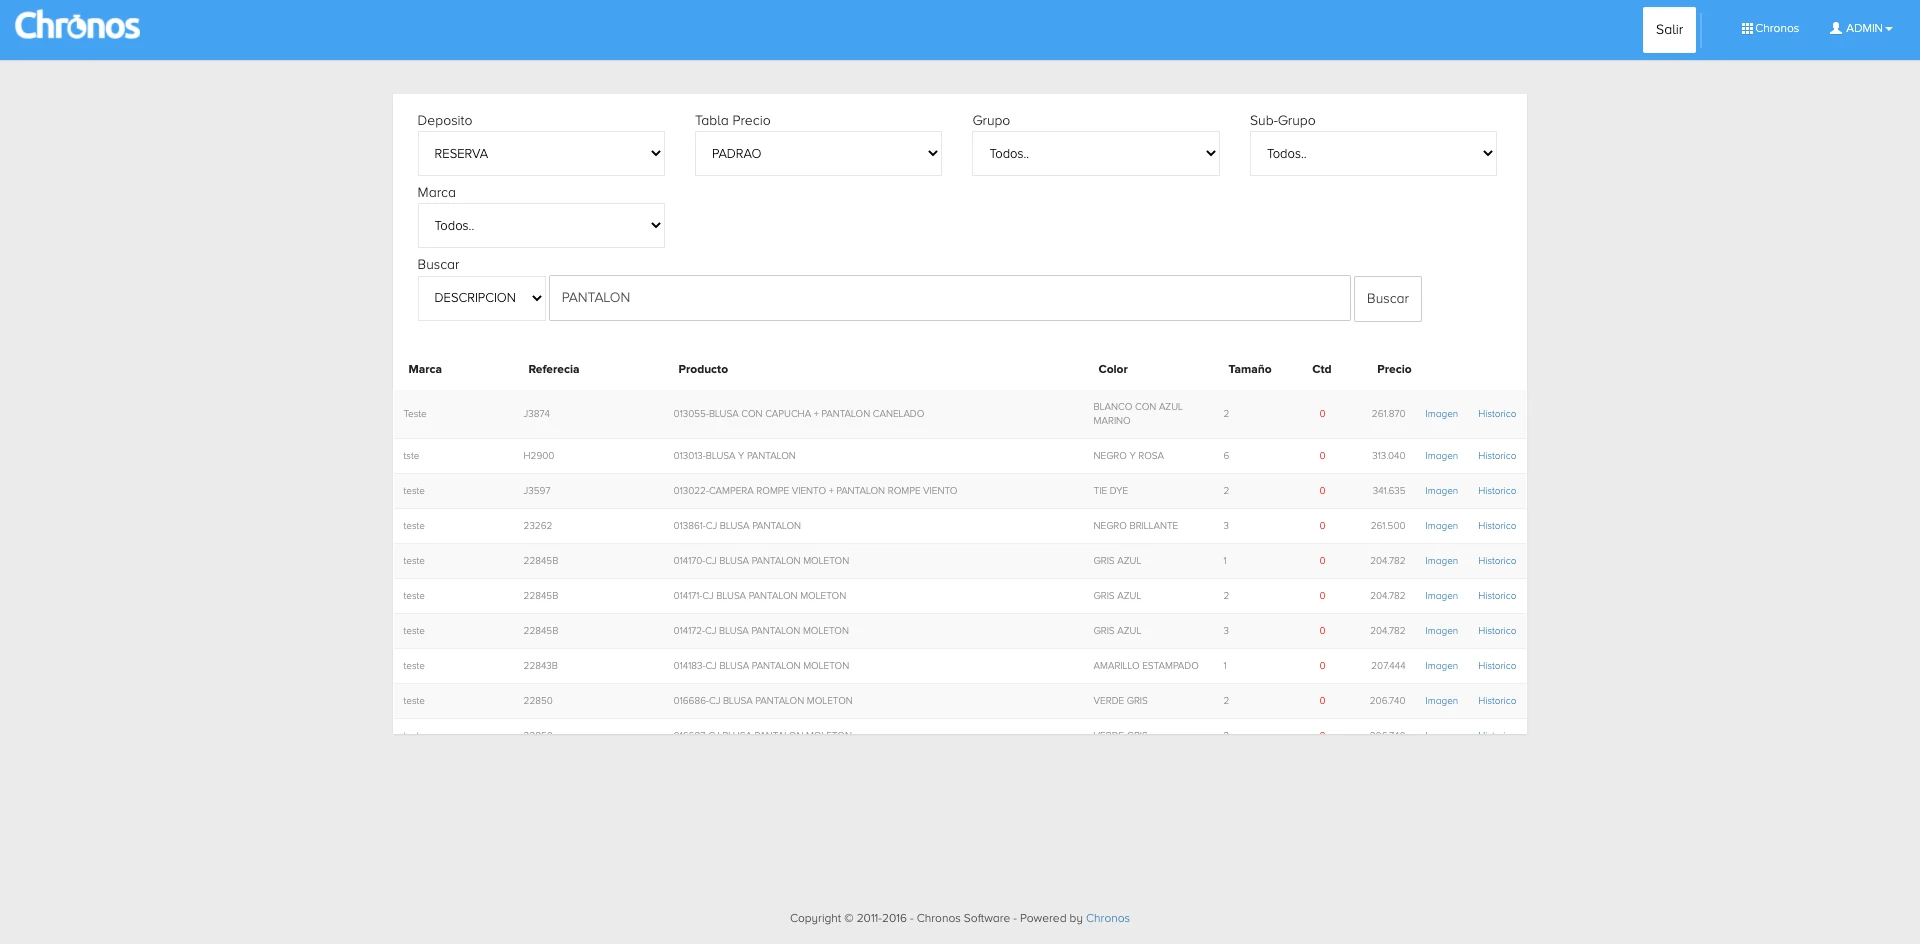Screen dimensions: 1920x944
Task: Open Imagen link for reference 23262
Action: pyautogui.click(x=1441, y=526)
